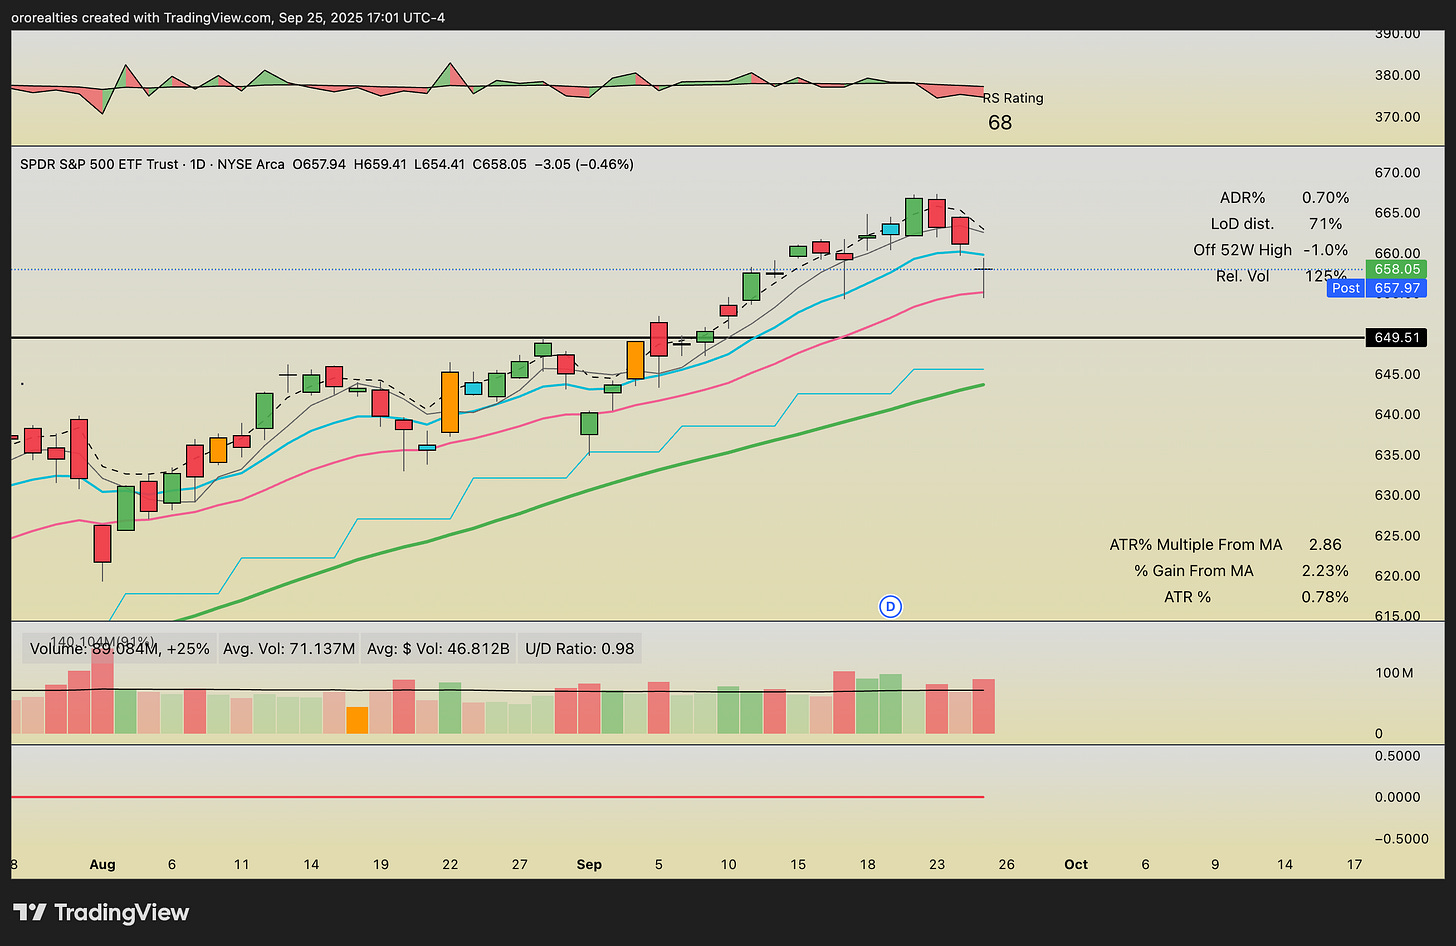
Task: Click the 27 label on the date axis
Action: [520, 864]
